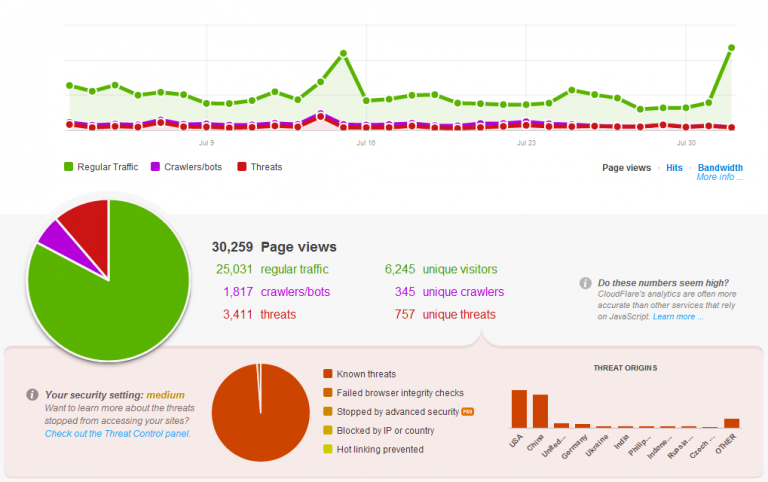This screenshot has height=482, width=768.
Task: Click the 'India' axis label
Action: (622, 441)
